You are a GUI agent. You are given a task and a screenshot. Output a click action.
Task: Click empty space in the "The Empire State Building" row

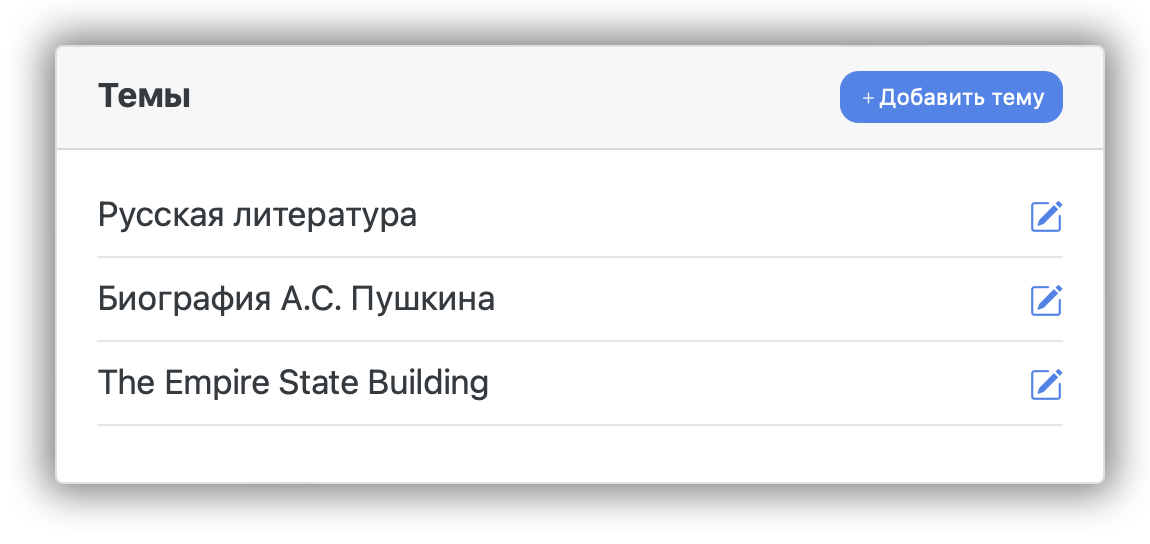point(760,383)
